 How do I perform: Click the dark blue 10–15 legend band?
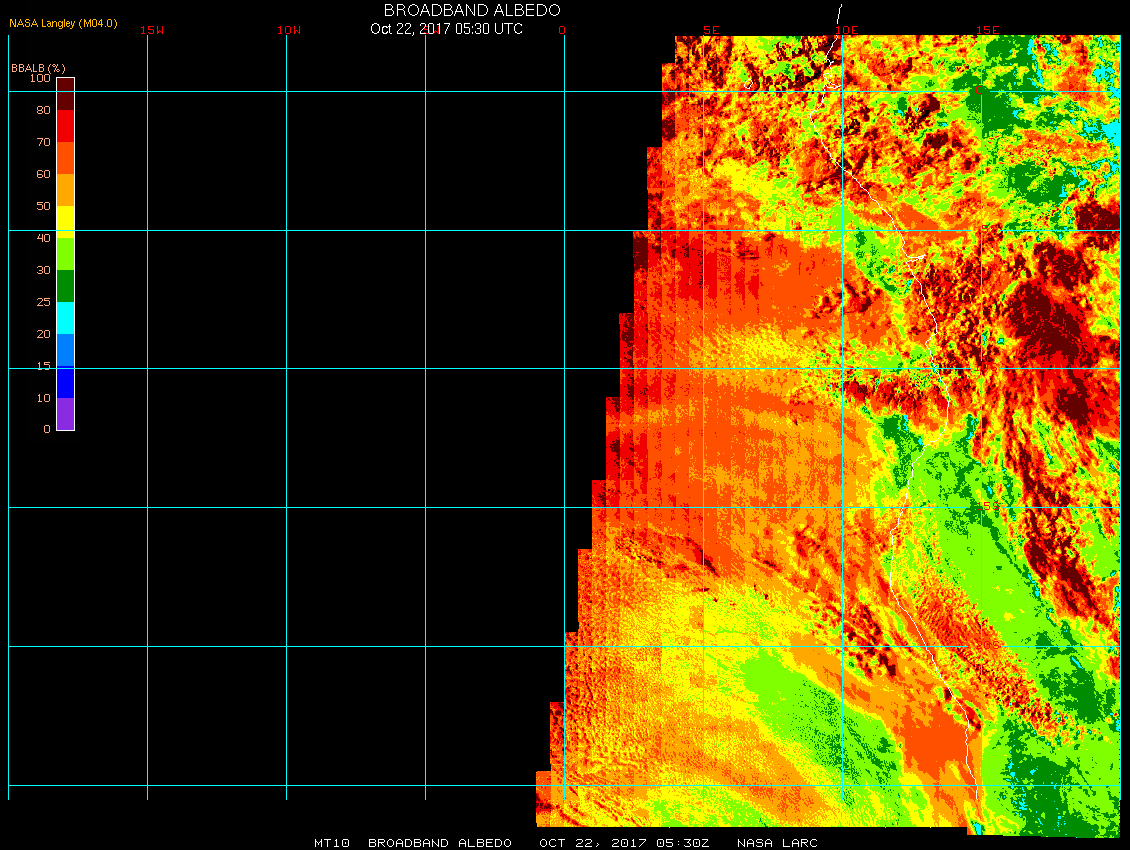coord(66,382)
